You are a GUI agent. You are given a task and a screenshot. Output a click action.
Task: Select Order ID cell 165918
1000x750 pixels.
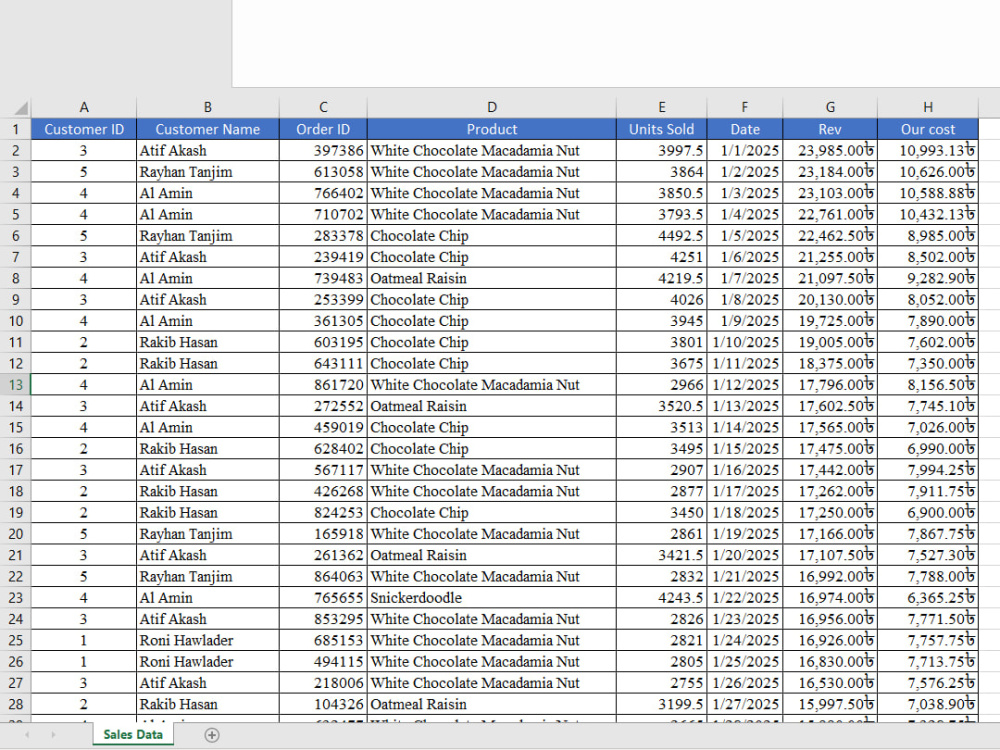coord(323,534)
